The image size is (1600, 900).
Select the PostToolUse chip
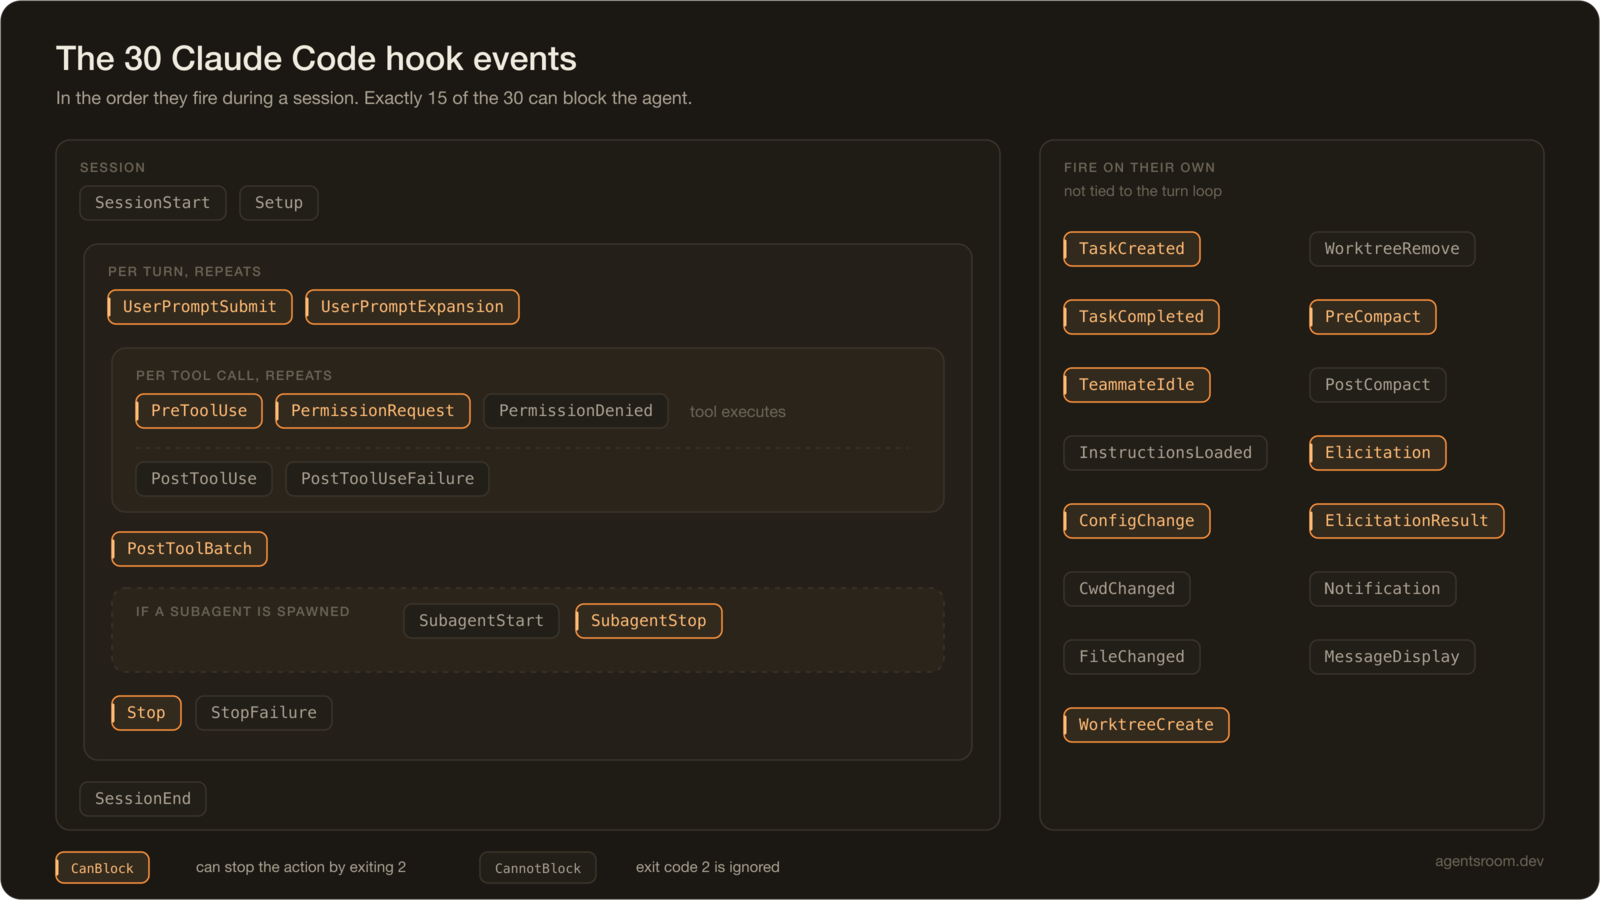tap(204, 479)
